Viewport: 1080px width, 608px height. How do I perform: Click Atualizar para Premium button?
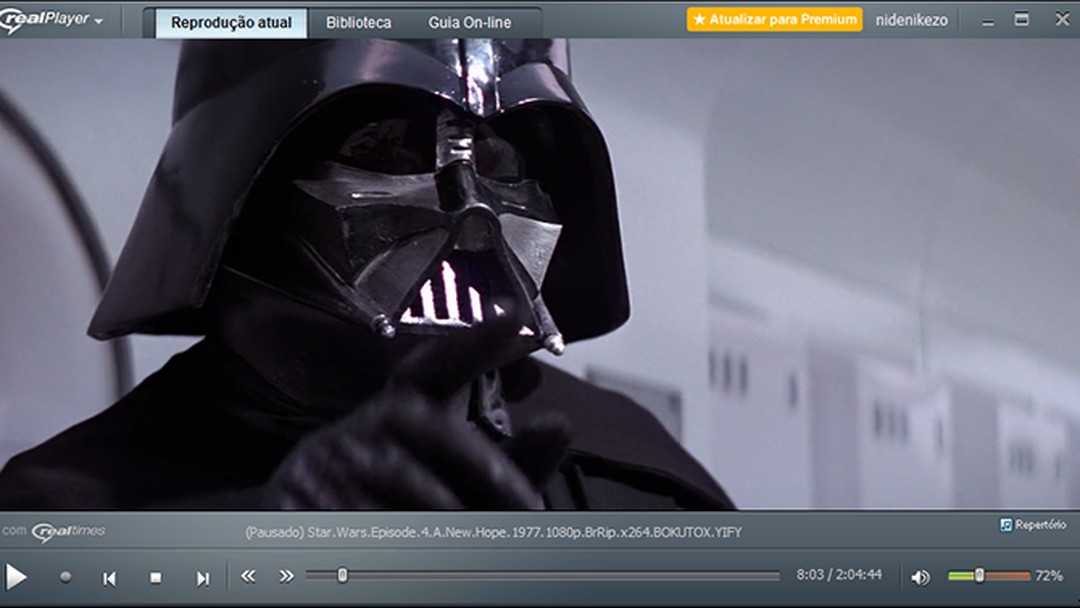(x=774, y=19)
